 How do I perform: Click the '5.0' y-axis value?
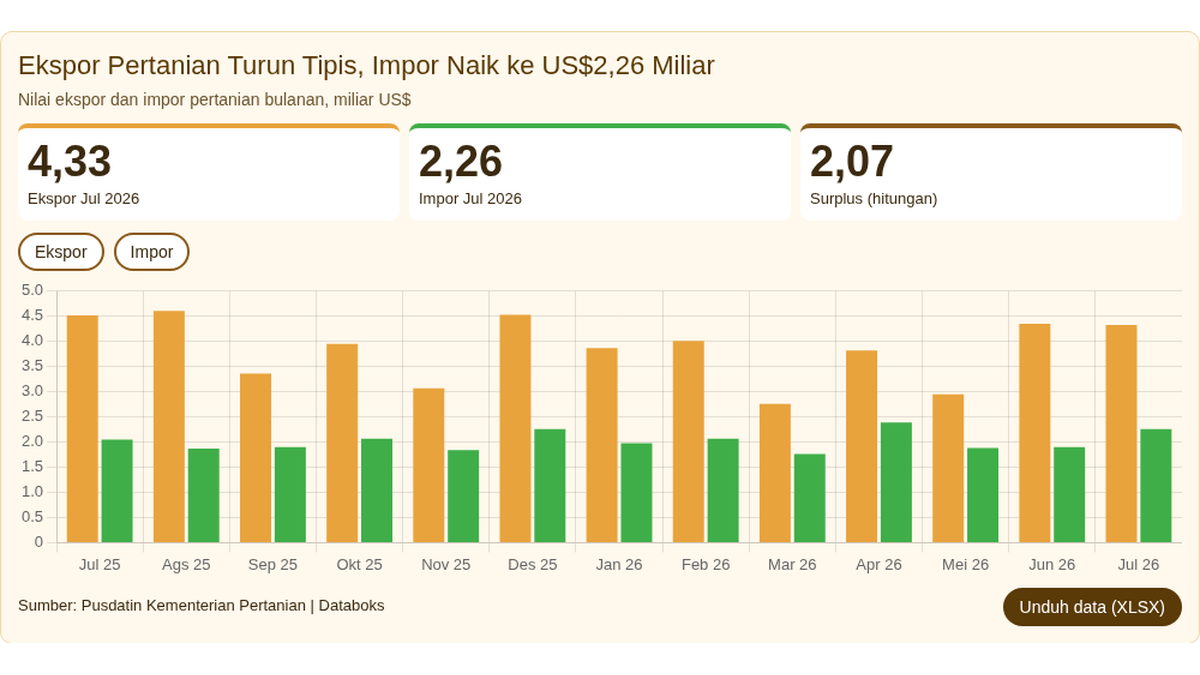pyautogui.click(x=32, y=290)
